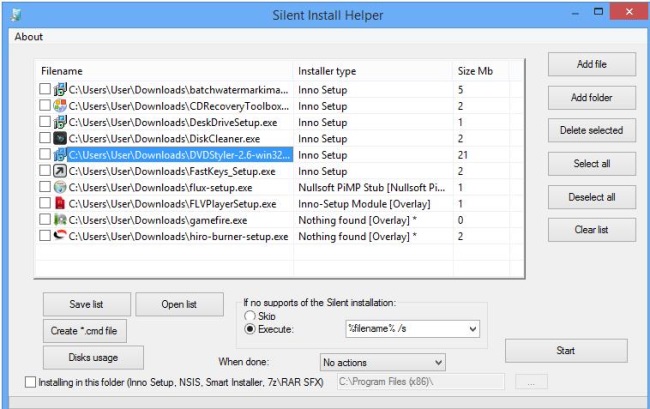The image size is (650, 409).
Task: Click the Add folder button
Action: coord(592,97)
